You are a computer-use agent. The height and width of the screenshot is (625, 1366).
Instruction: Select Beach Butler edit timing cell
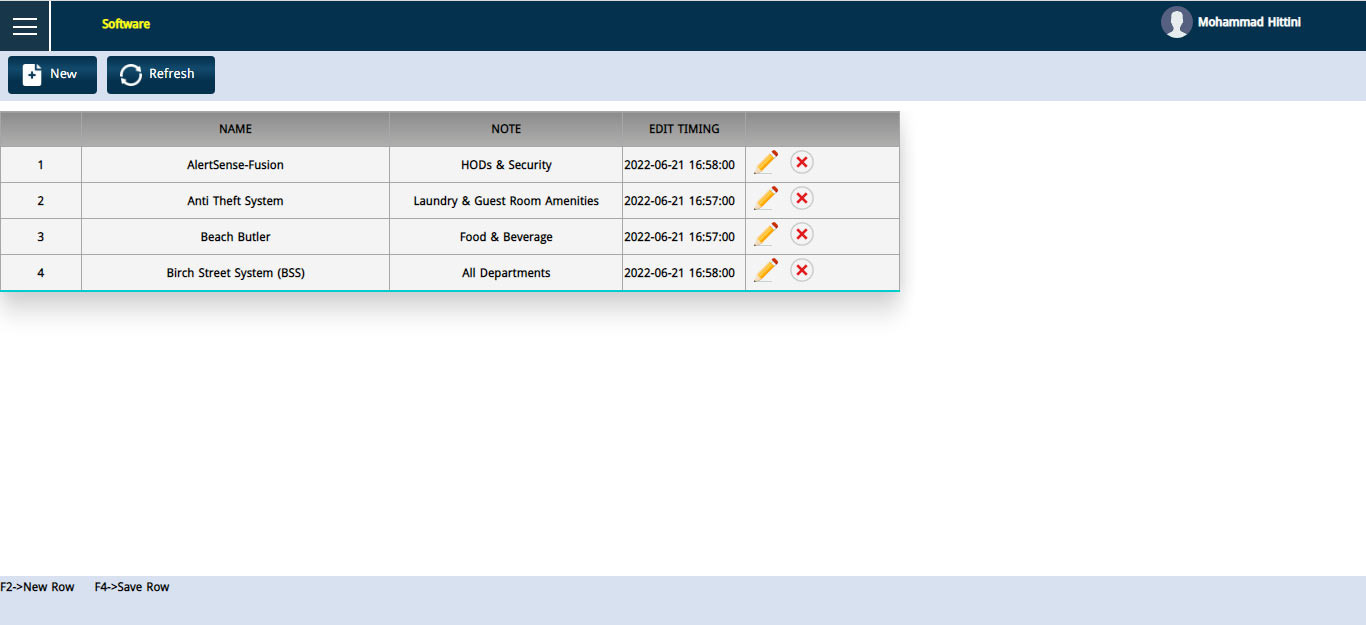pyautogui.click(x=684, y=237)
